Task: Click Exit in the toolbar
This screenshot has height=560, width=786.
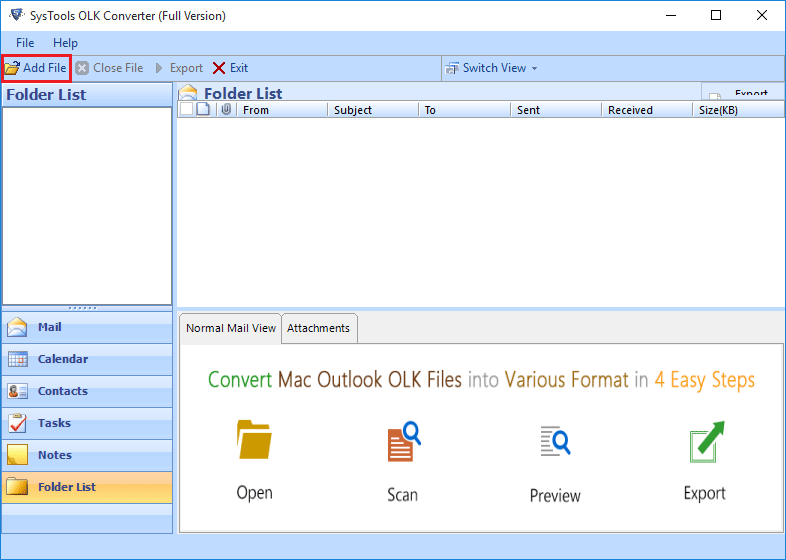Action: [231, 68]
